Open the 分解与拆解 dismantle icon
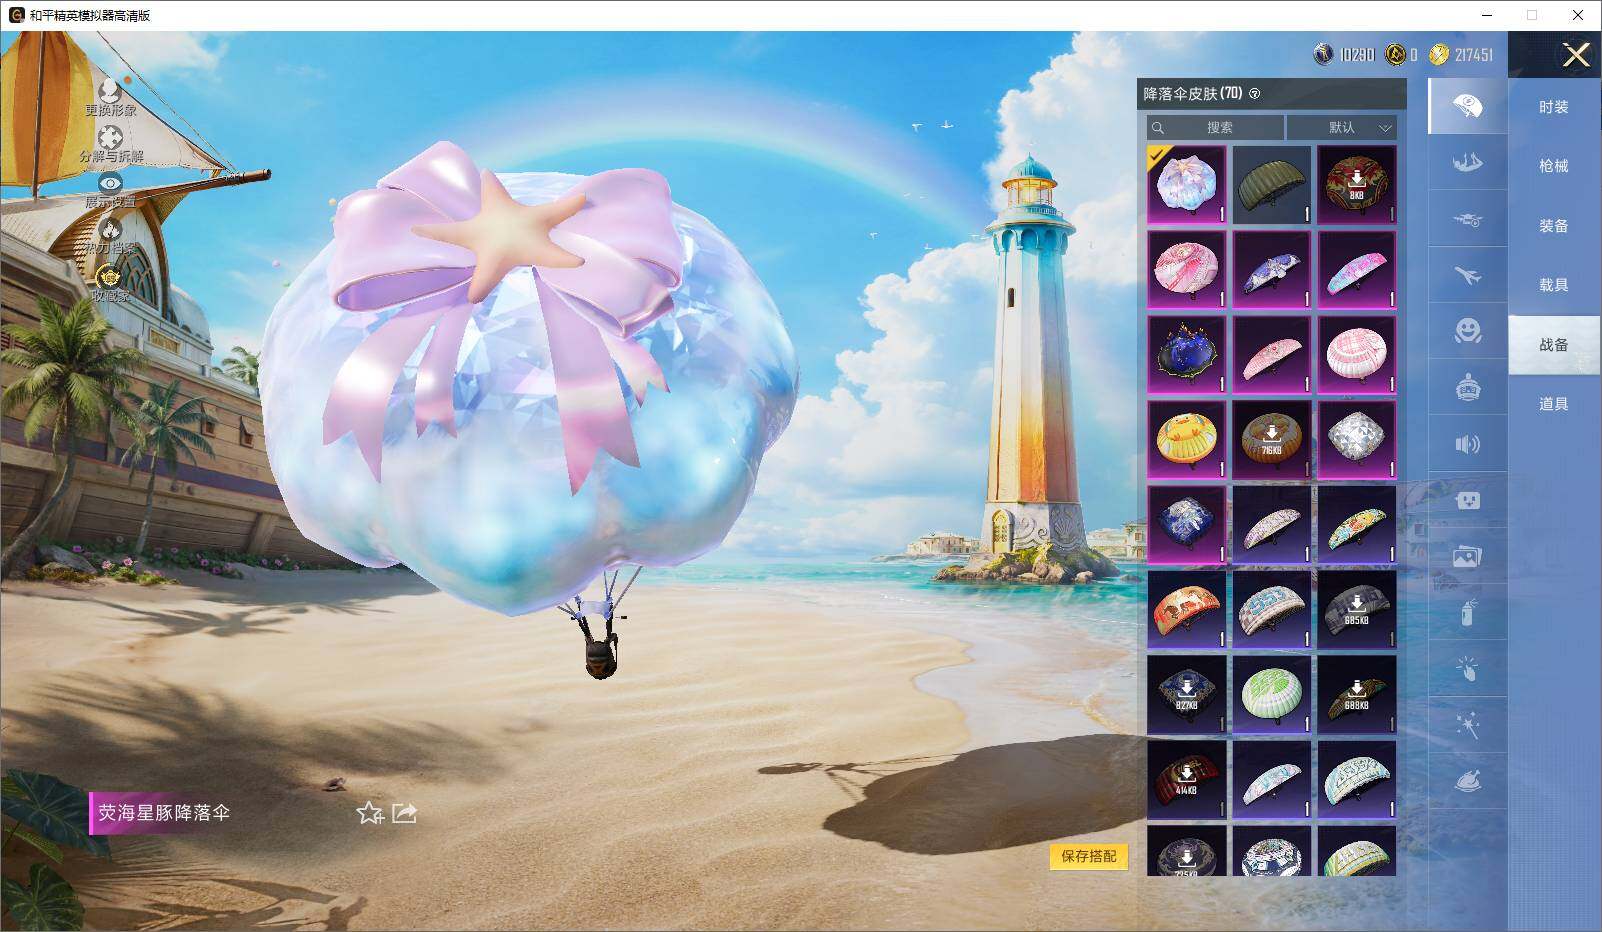Screen dimensions: 1602x932 (x=111, y=143)
